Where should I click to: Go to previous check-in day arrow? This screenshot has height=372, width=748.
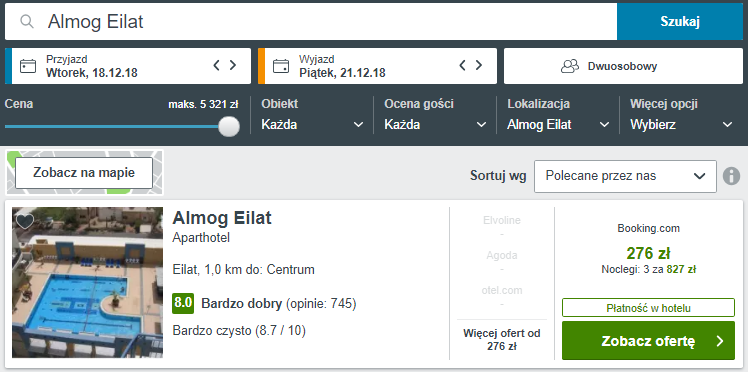(x=217, y=65)
